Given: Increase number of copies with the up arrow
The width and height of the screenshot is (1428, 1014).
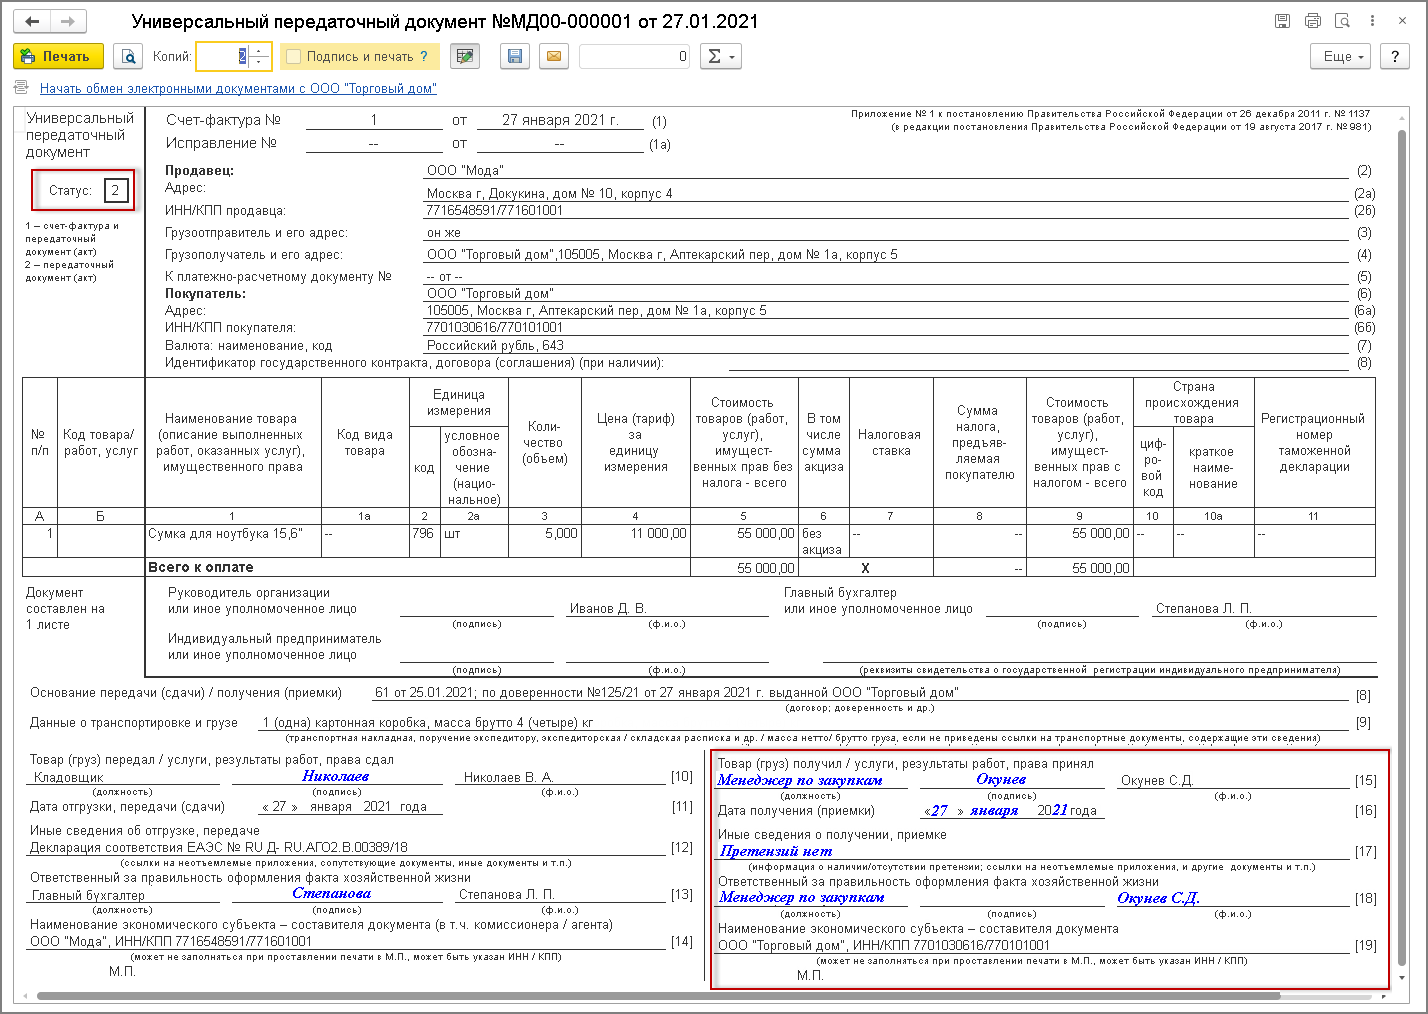Looking at the screenshot, I should pyautogui.click(x=259, y=50).
